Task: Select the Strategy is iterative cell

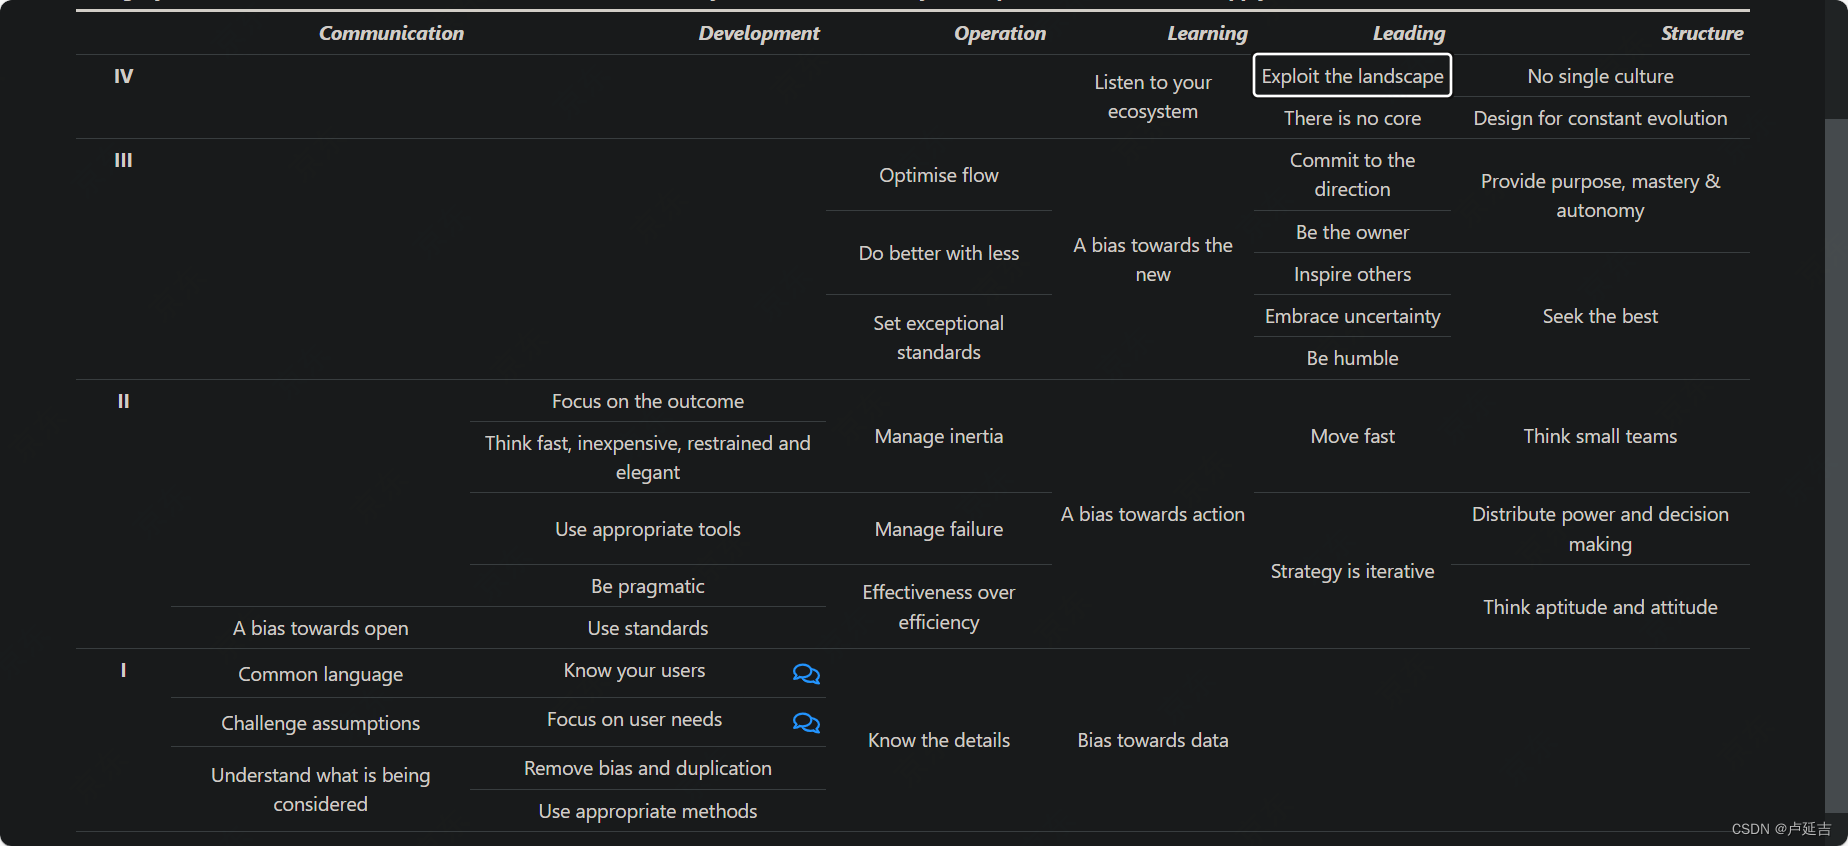Action: point(1352,571)
